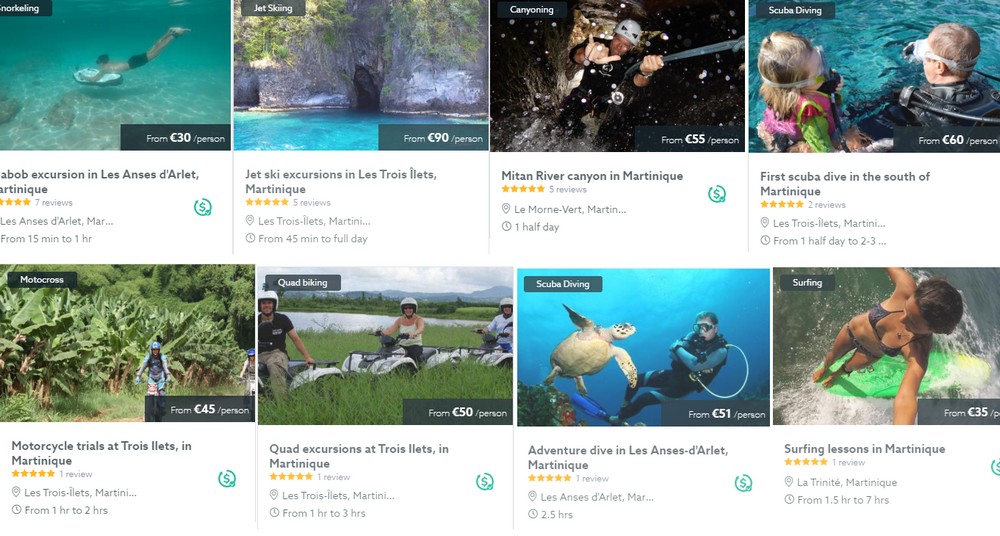Select the Canyoning category tag

pos(531,10)
